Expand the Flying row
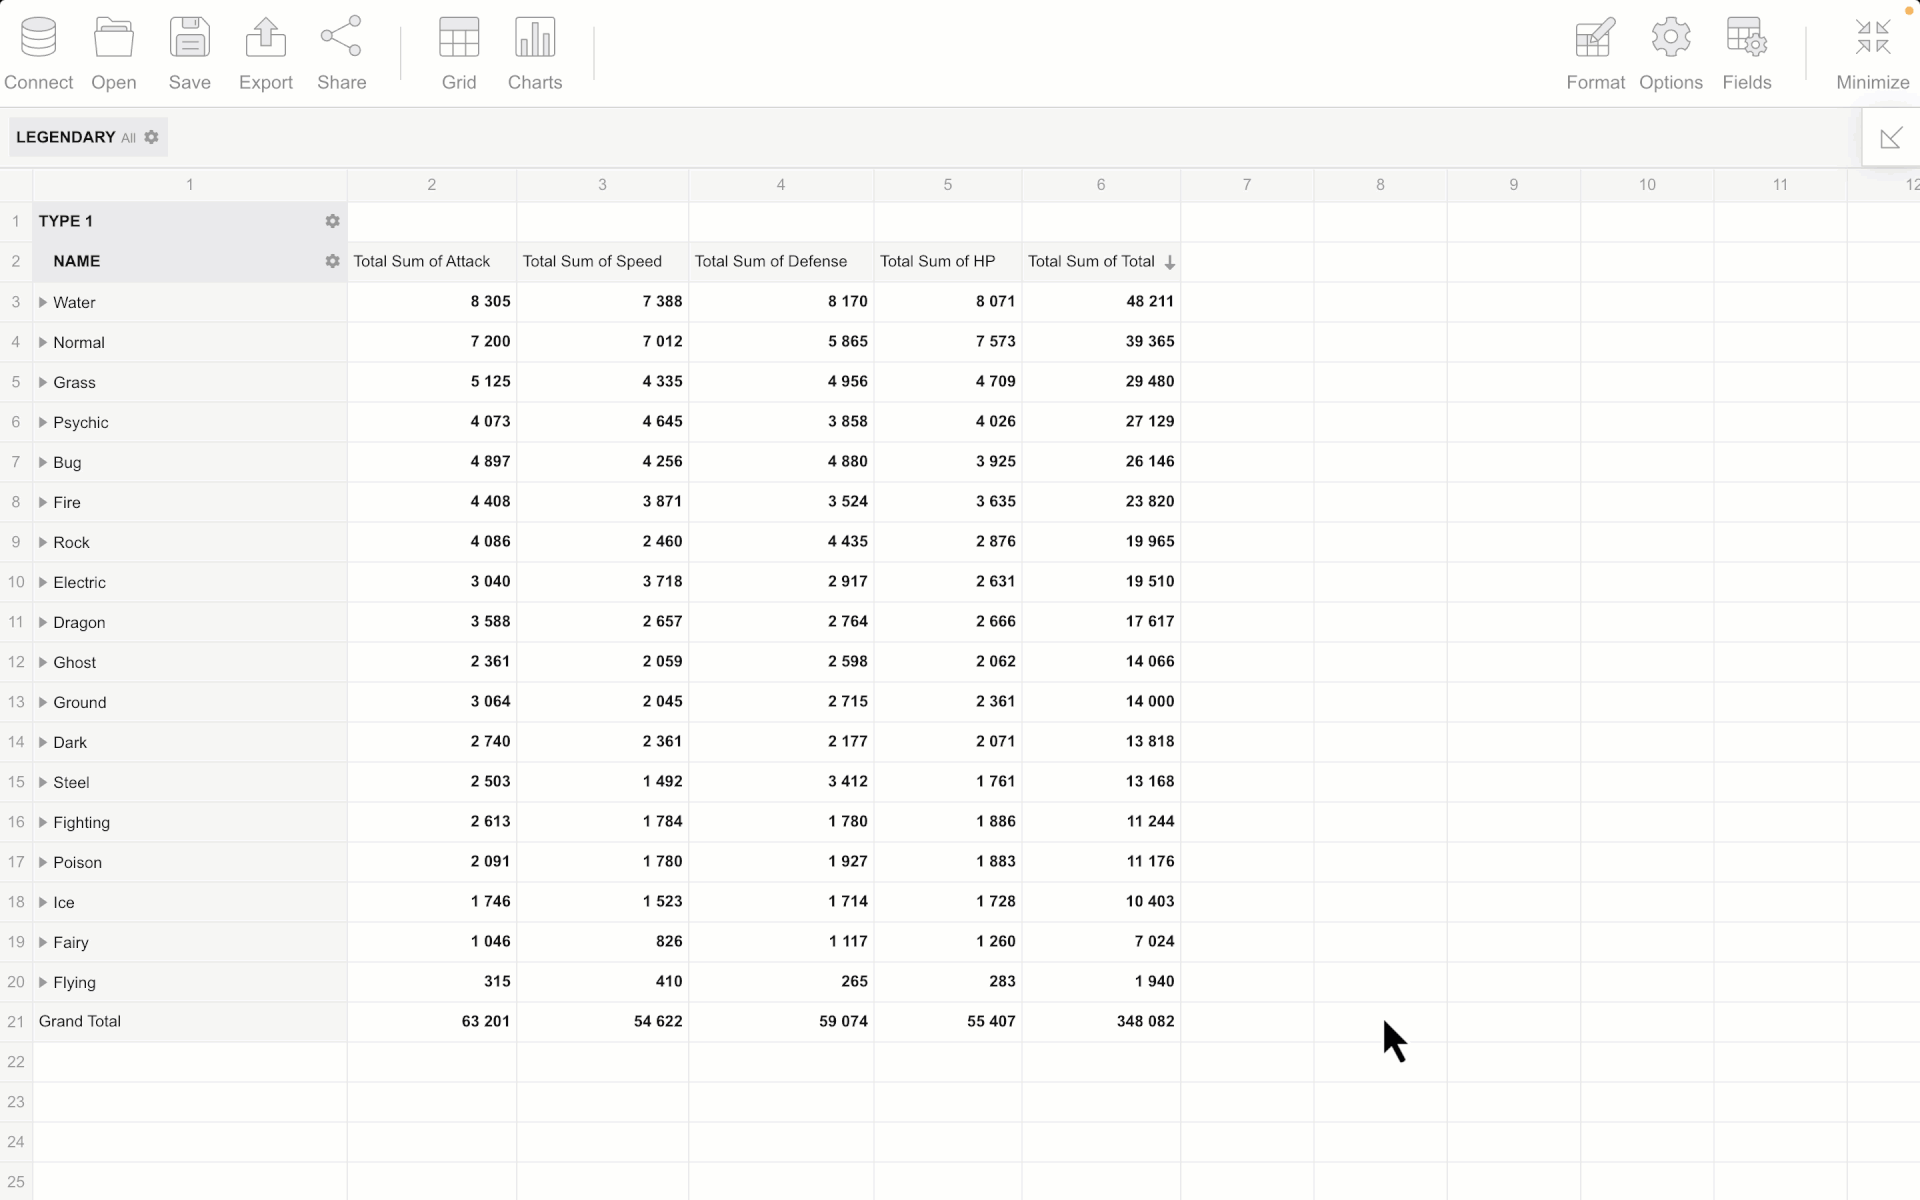The height and width of the screenshot is (1200, 1920). tap(43, 982)
